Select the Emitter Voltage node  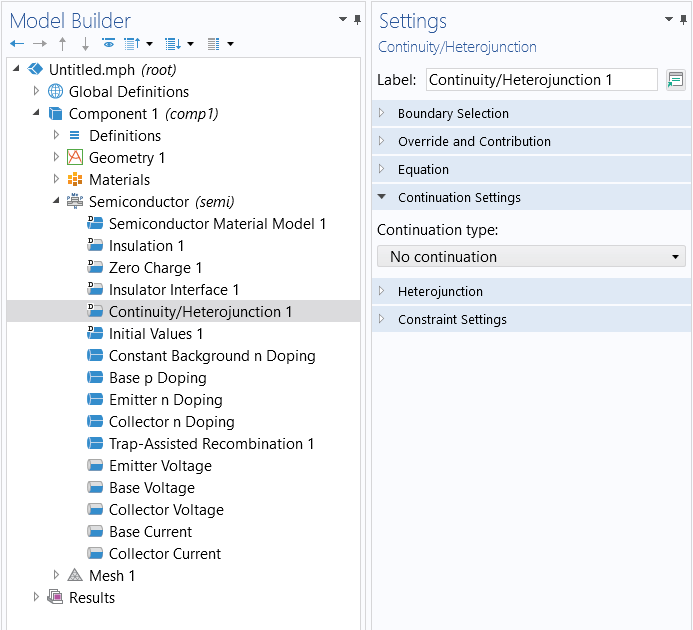(x=160, y=466)
